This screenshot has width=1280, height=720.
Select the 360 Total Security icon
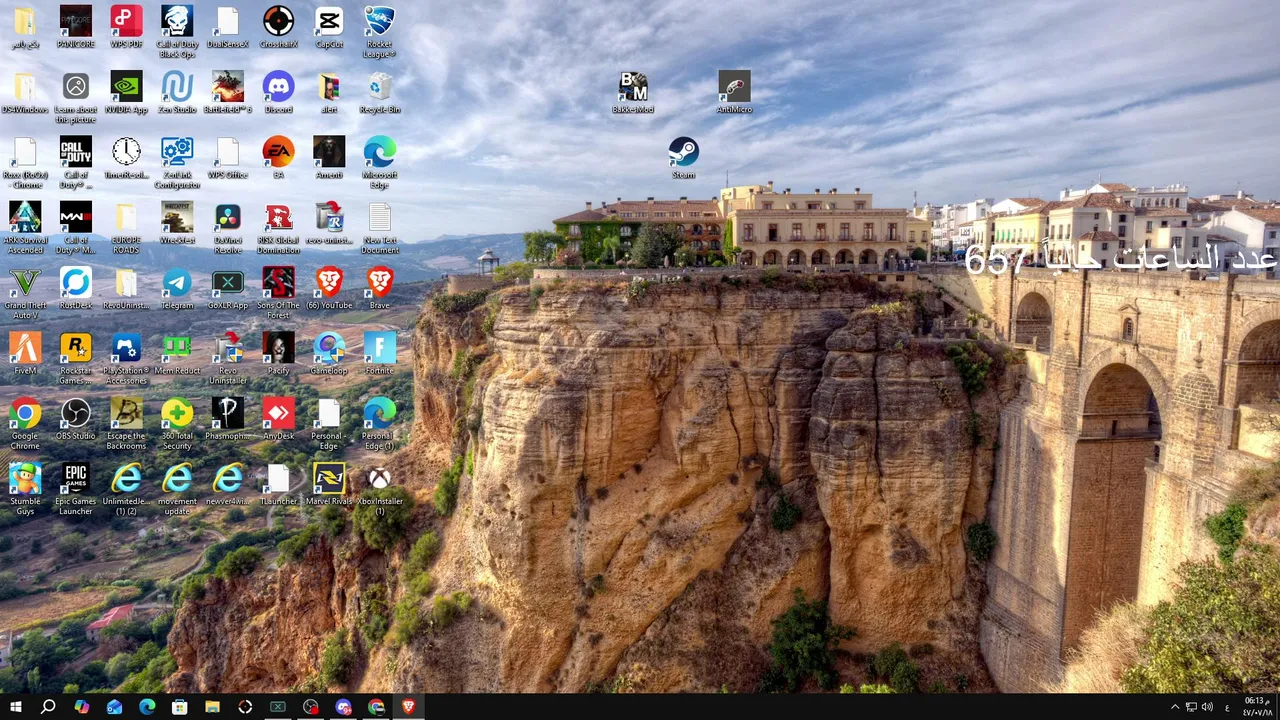(x=177, y=423)
